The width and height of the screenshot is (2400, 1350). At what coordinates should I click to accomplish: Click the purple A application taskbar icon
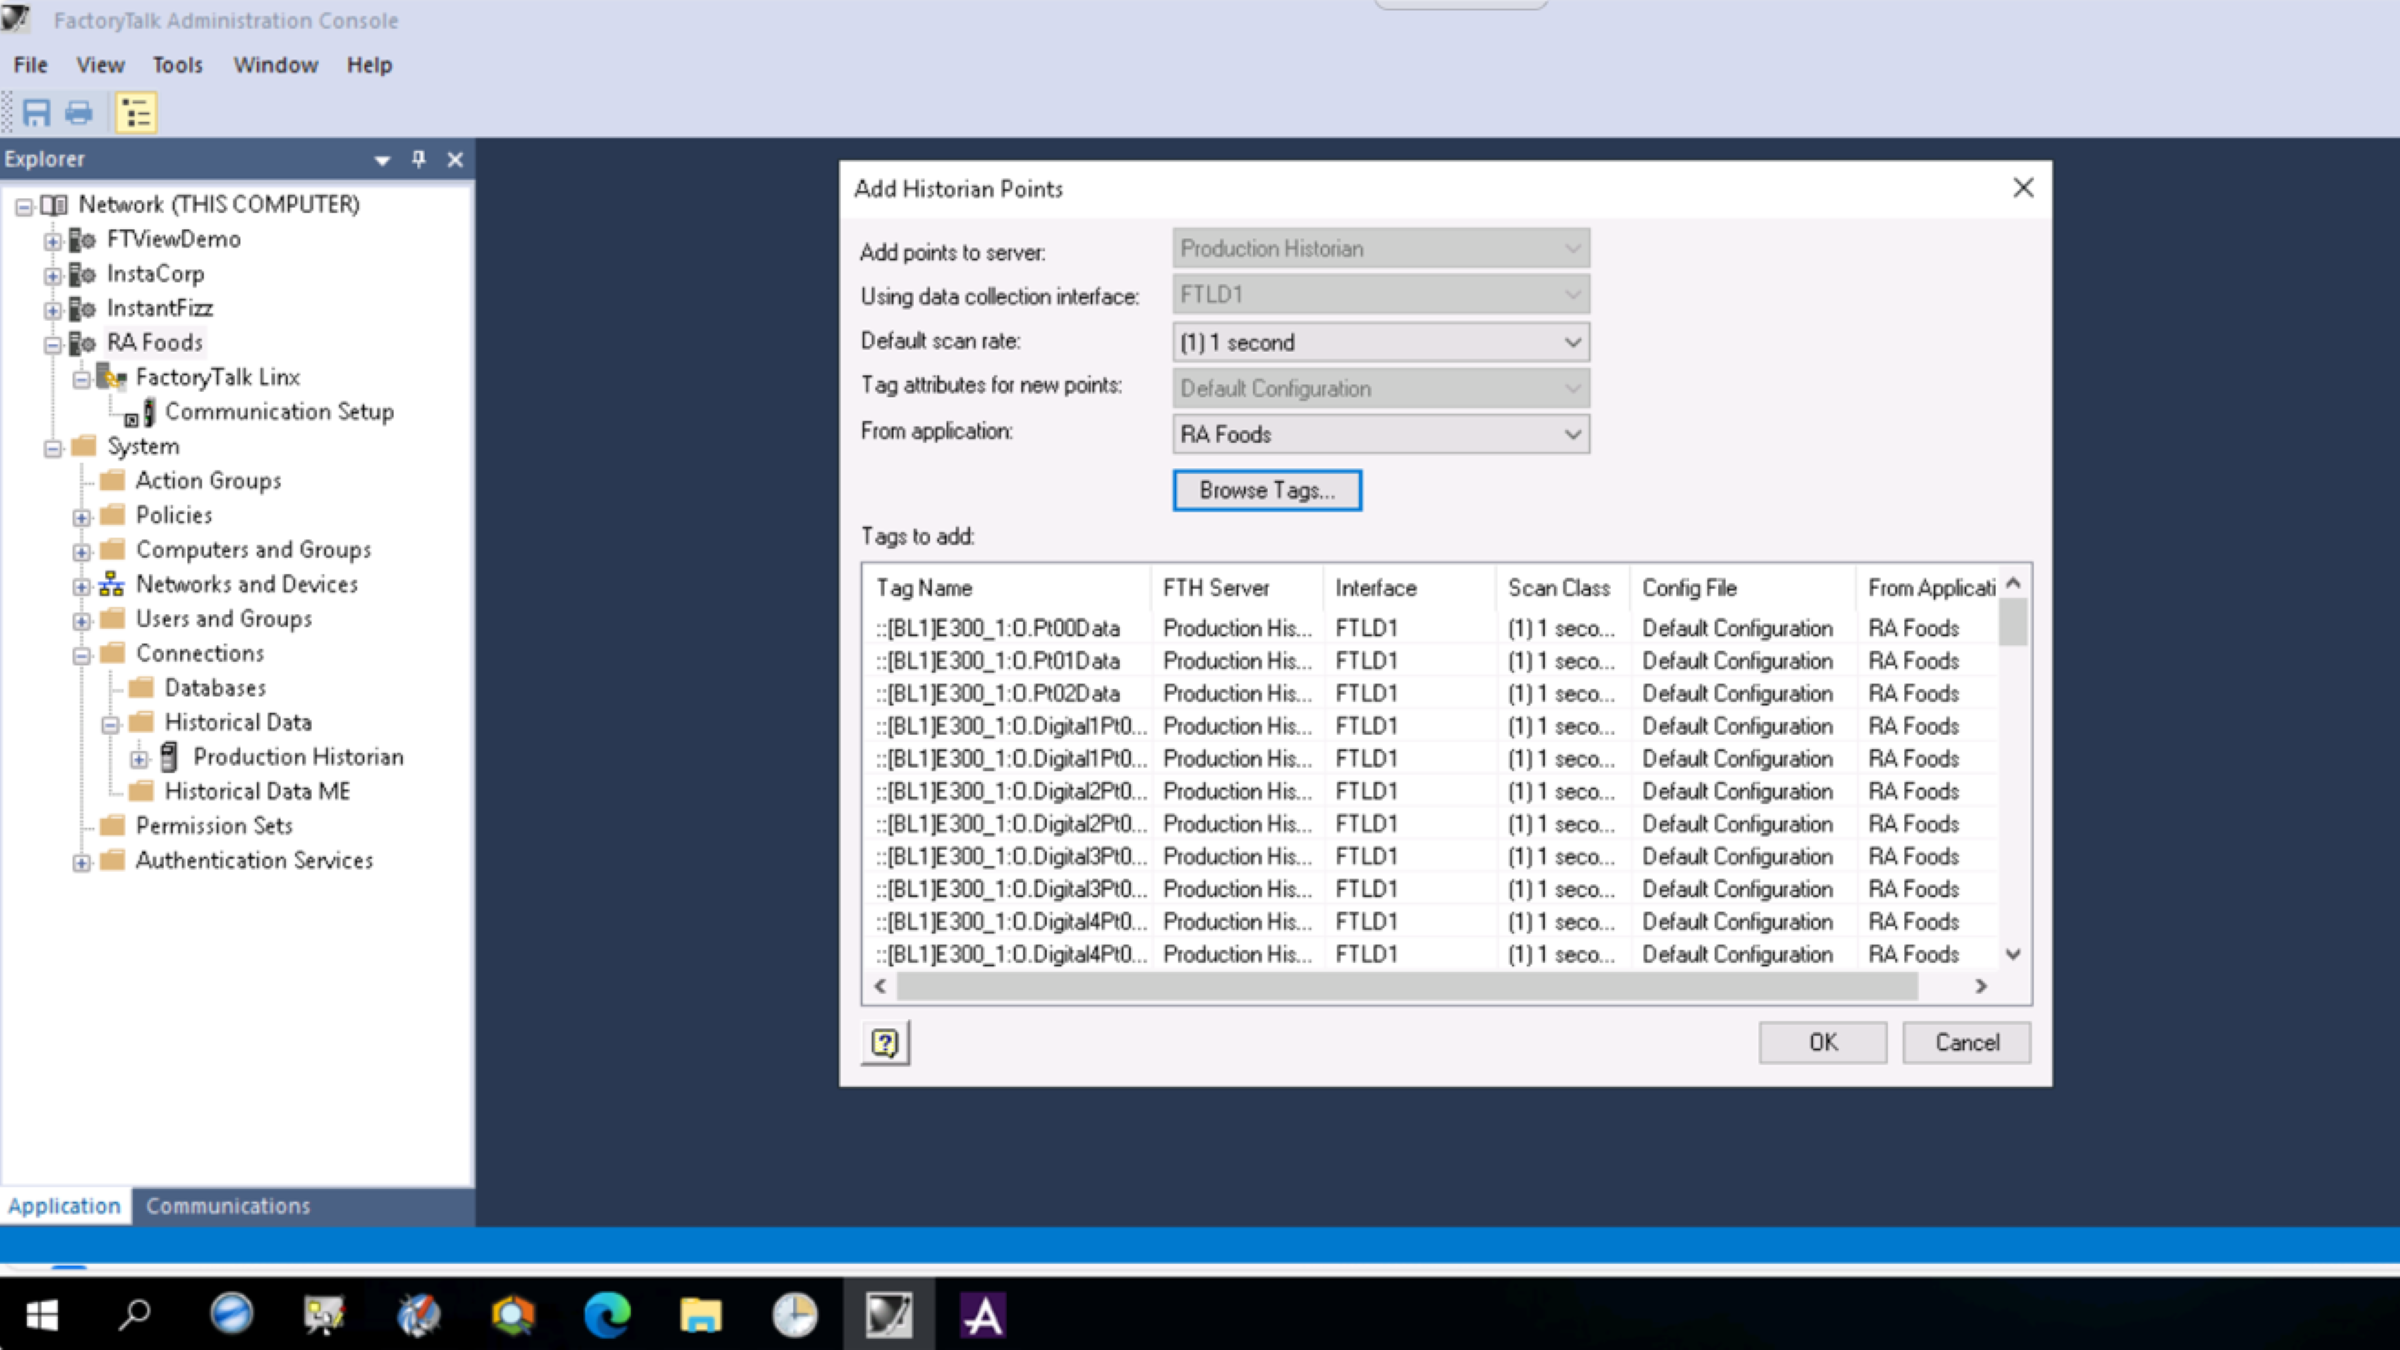(983, 1315)
